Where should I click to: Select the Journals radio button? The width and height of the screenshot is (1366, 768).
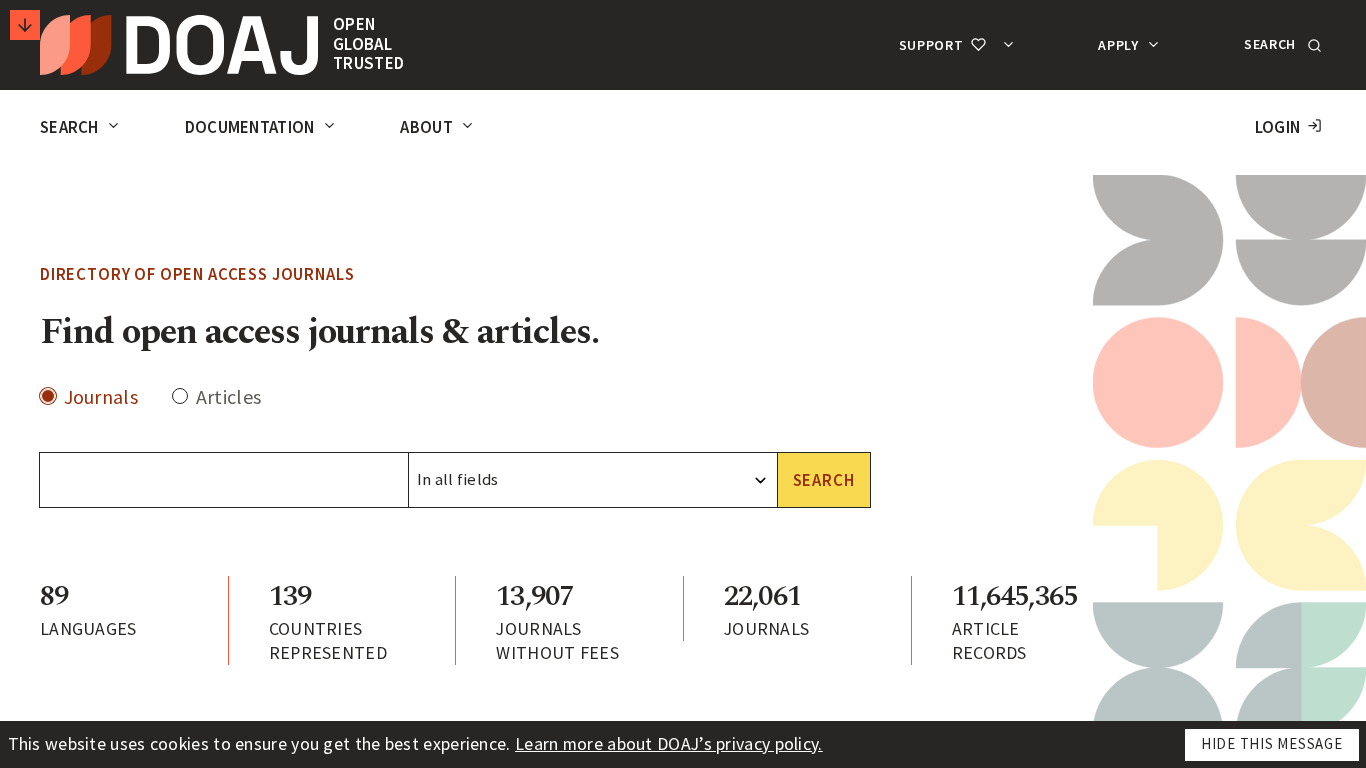[x=48, y=397]
